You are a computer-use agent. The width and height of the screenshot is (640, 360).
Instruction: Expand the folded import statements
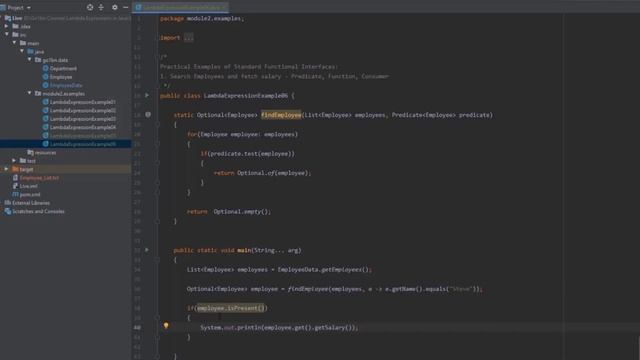click(x=189, y=38)
